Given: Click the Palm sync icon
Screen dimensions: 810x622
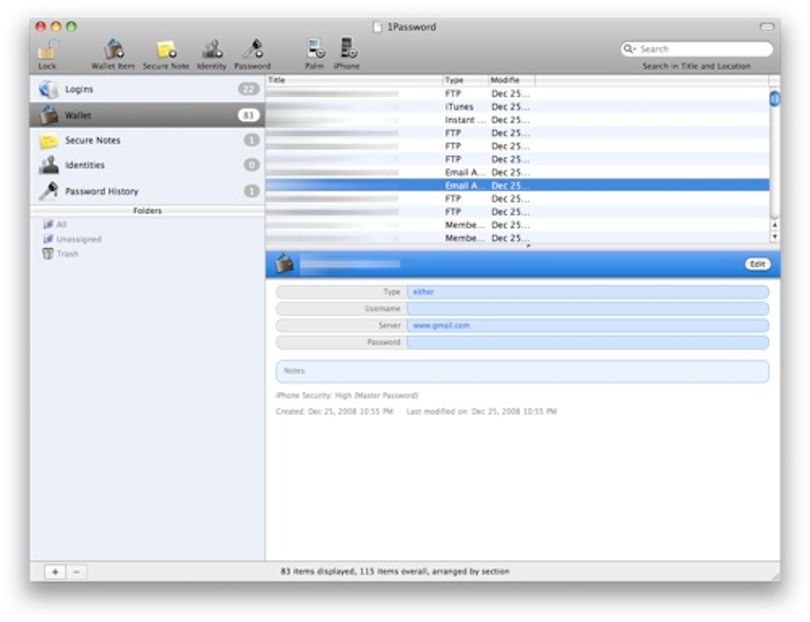Looking at the screenshot, I should (x=315, y=49).
